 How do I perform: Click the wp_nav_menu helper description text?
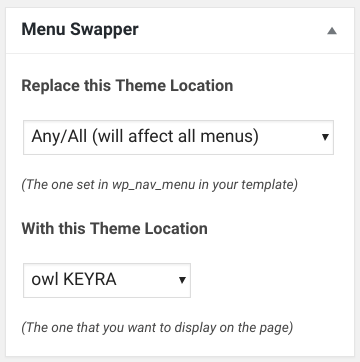159,185
